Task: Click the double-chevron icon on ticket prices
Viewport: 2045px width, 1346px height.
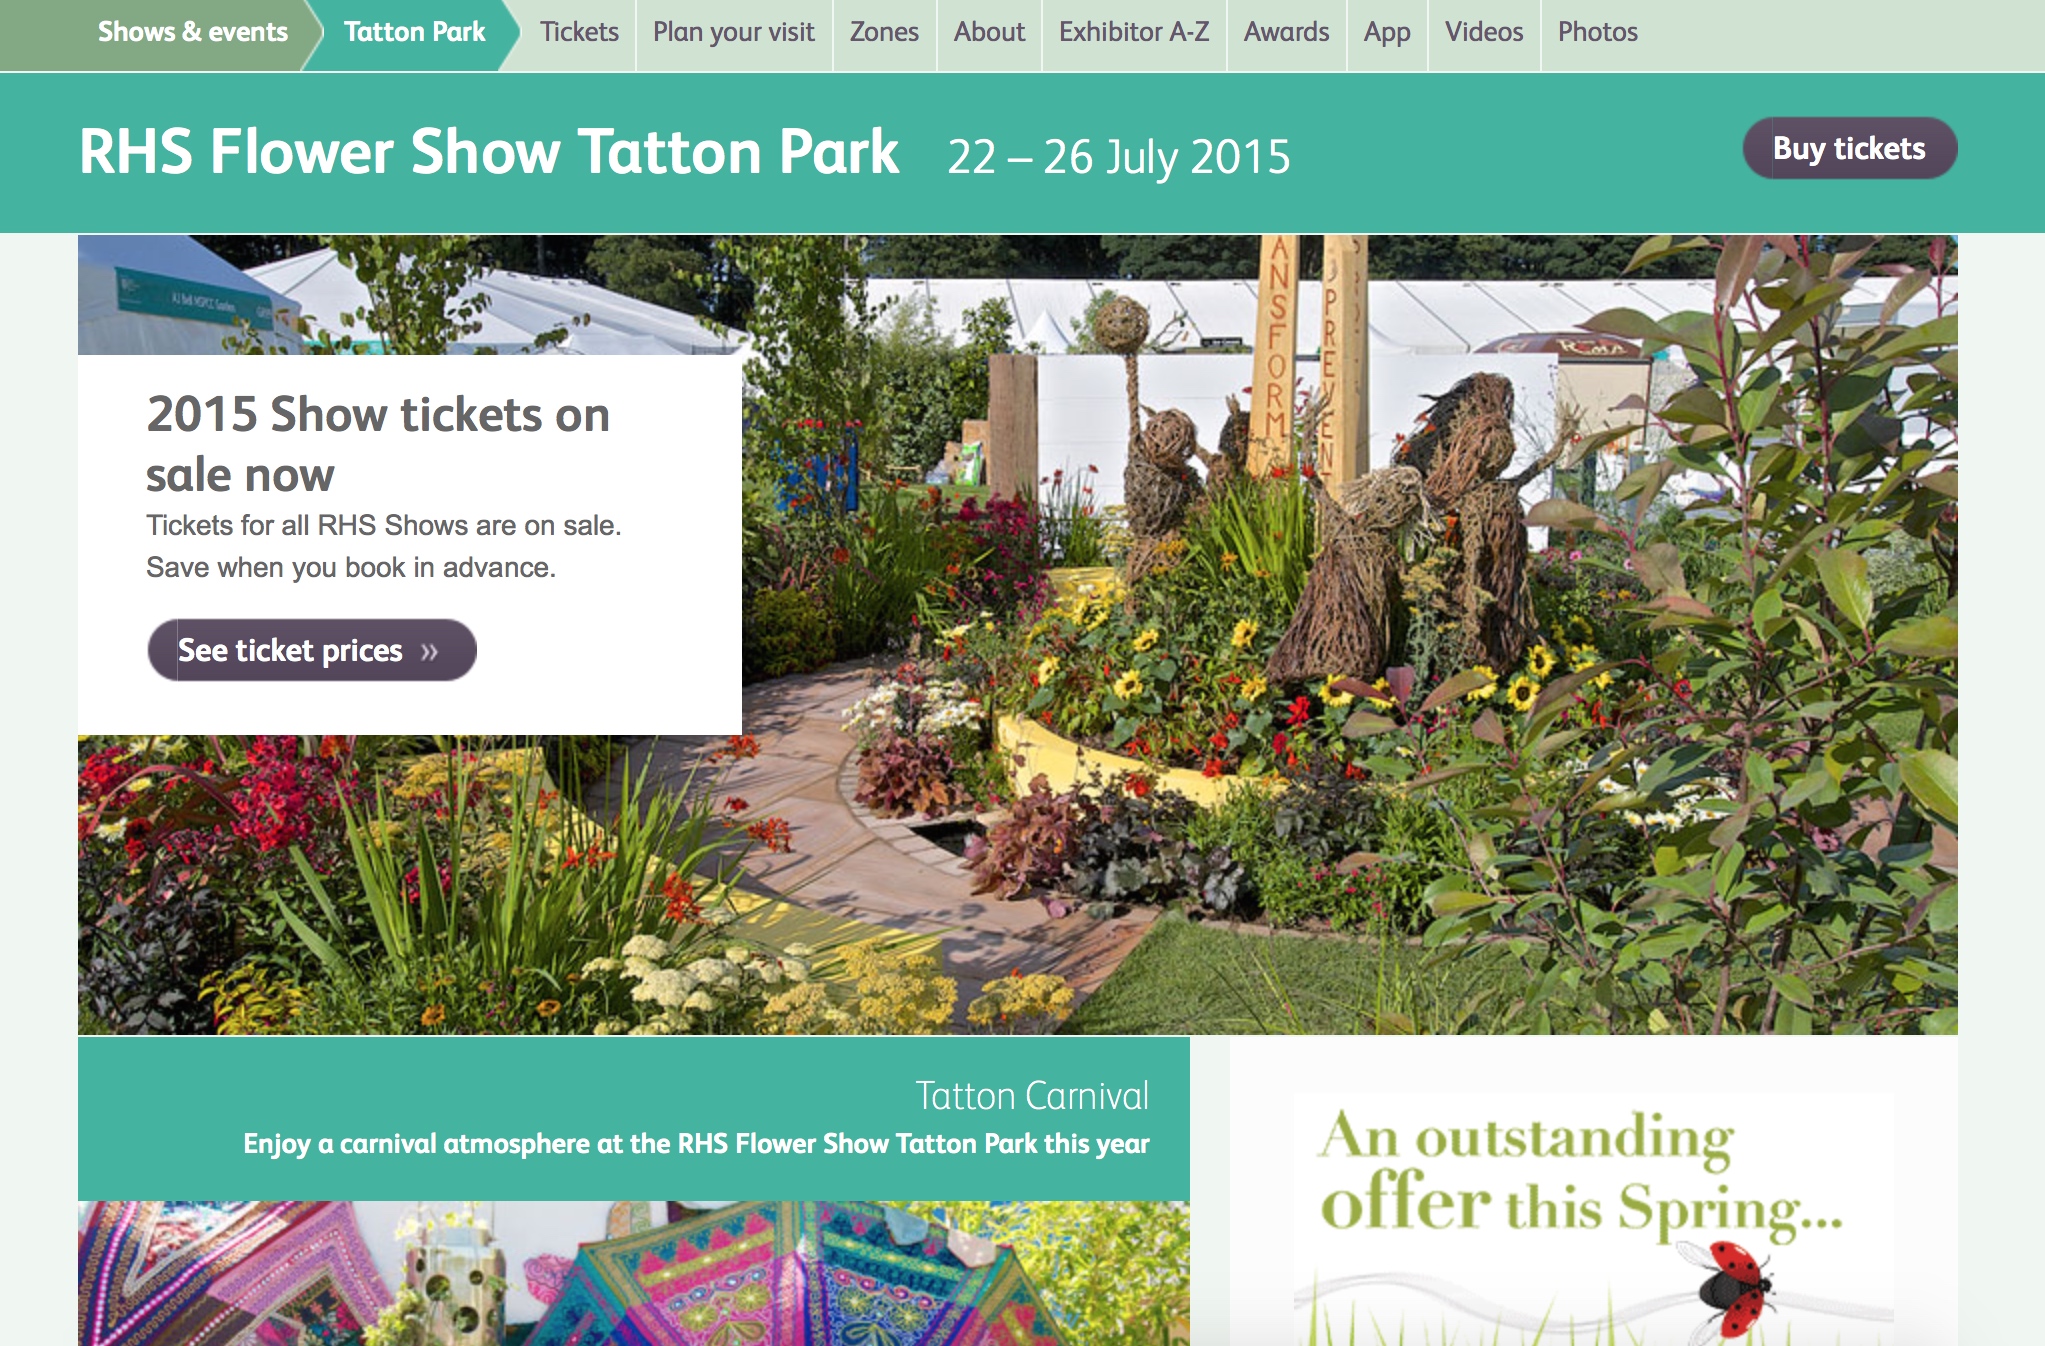Action: click(x=430, y=652)
